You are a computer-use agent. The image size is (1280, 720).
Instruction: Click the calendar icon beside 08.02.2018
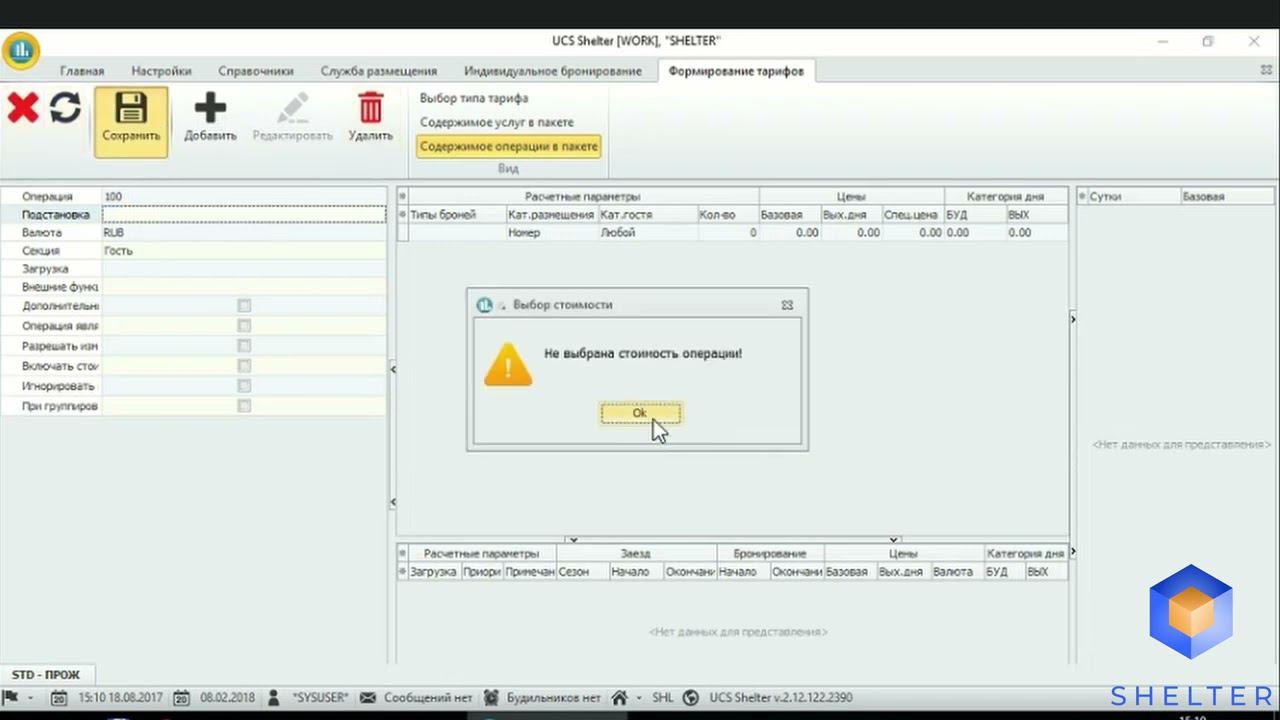(181, 698)
